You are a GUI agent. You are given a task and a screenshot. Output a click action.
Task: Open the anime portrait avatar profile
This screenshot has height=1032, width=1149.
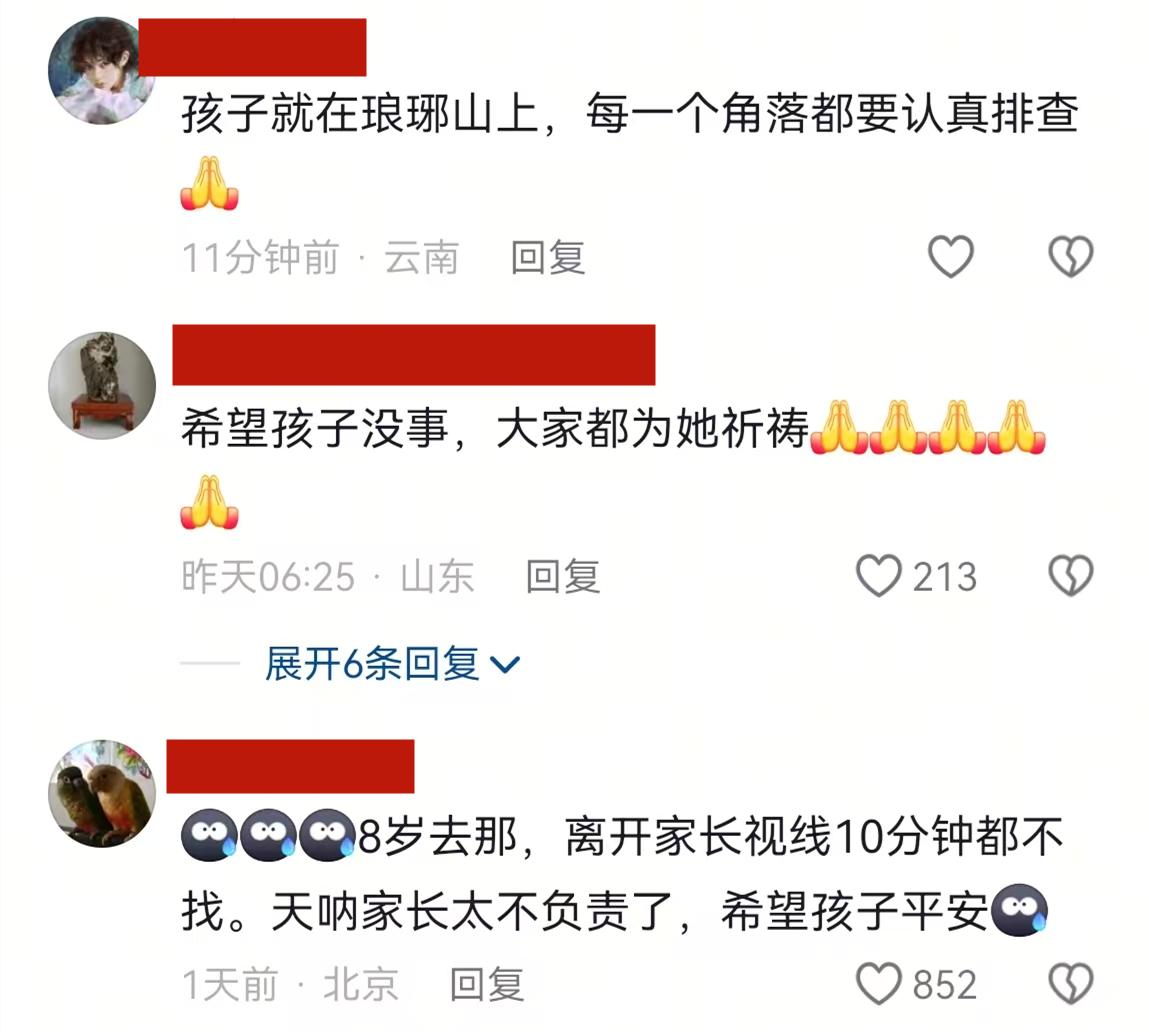102,71
